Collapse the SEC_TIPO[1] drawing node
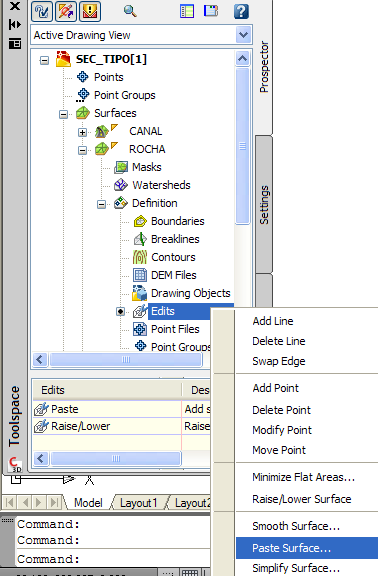 tap(44, 60)
